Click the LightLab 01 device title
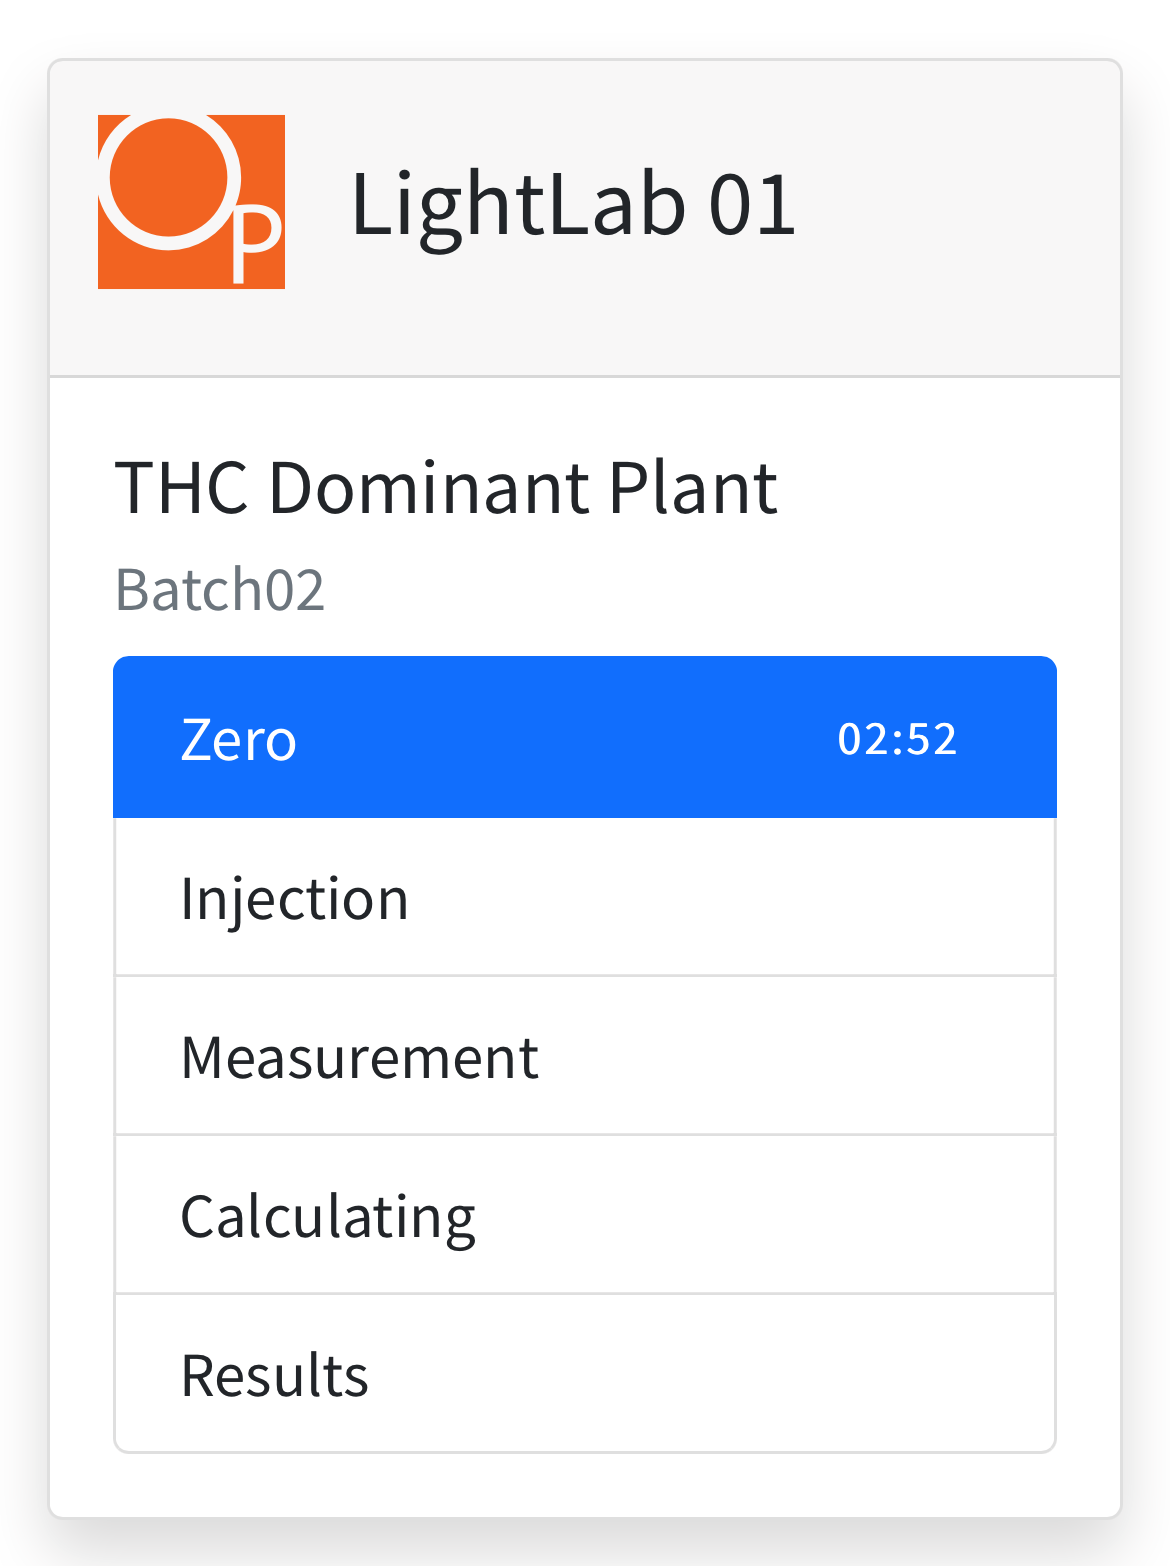This screenshot has height=1566, width=1170. click(x=573, y=203)
